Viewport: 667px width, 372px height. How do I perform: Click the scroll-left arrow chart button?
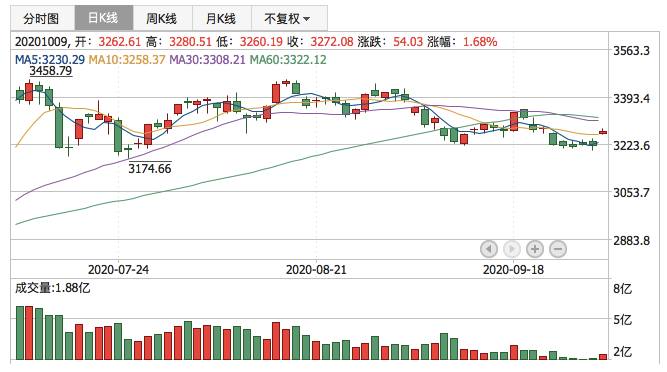[489, 249]
